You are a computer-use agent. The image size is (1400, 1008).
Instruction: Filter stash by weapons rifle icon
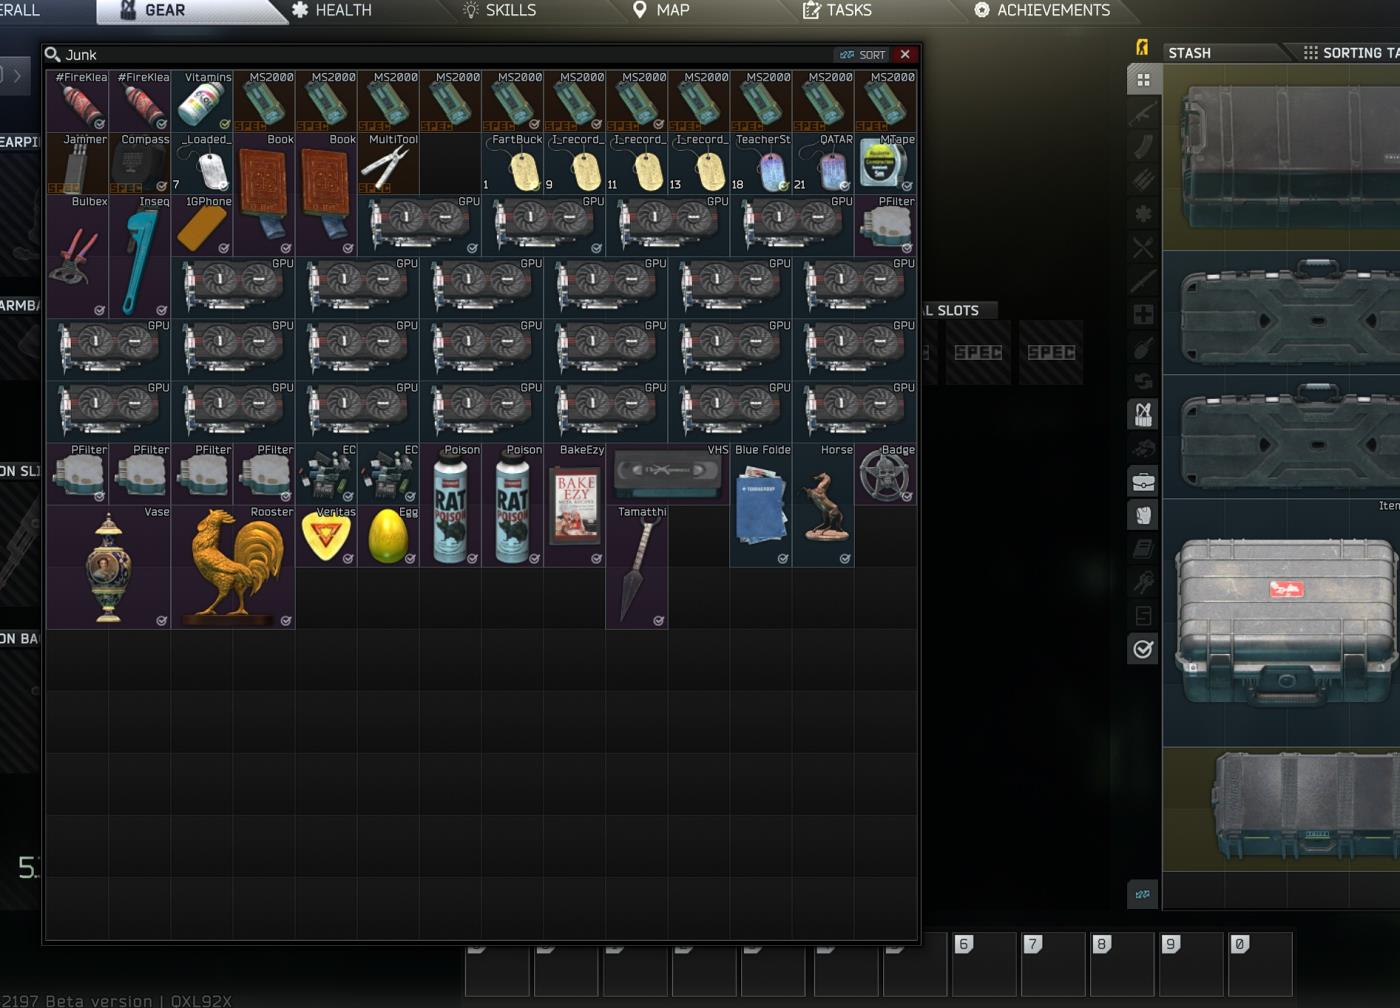(1143, 113)
